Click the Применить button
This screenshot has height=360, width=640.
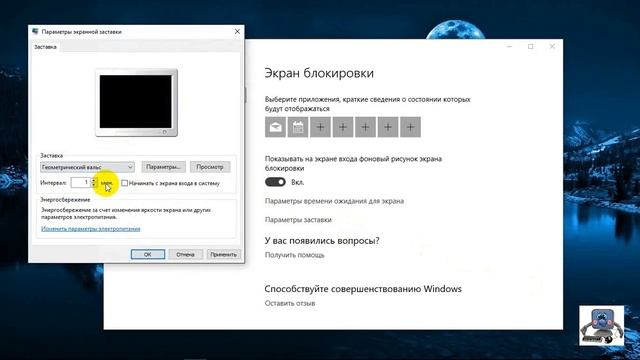click(x=223, y=254)
